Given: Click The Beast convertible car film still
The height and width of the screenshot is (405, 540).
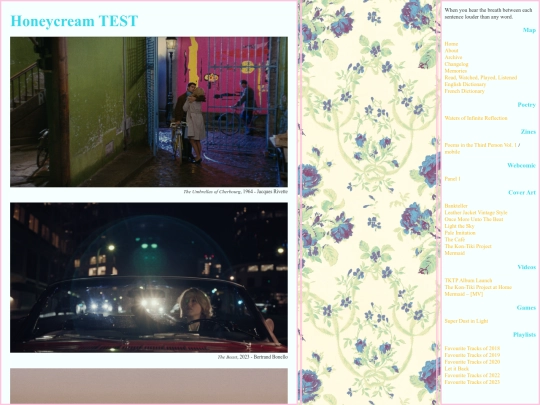Looking at the screenshot, I should [x=149, y=278].
